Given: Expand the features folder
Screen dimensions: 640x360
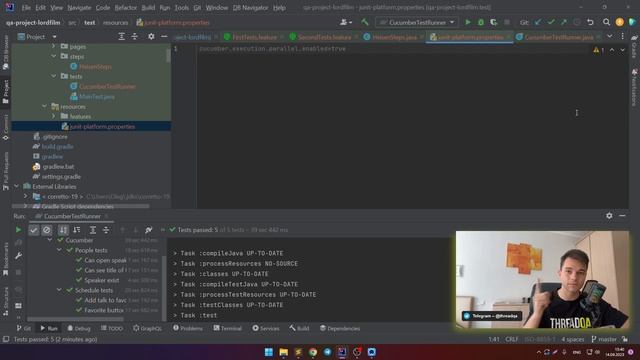Looking at the screenshot, I should (x=53, y=116).
